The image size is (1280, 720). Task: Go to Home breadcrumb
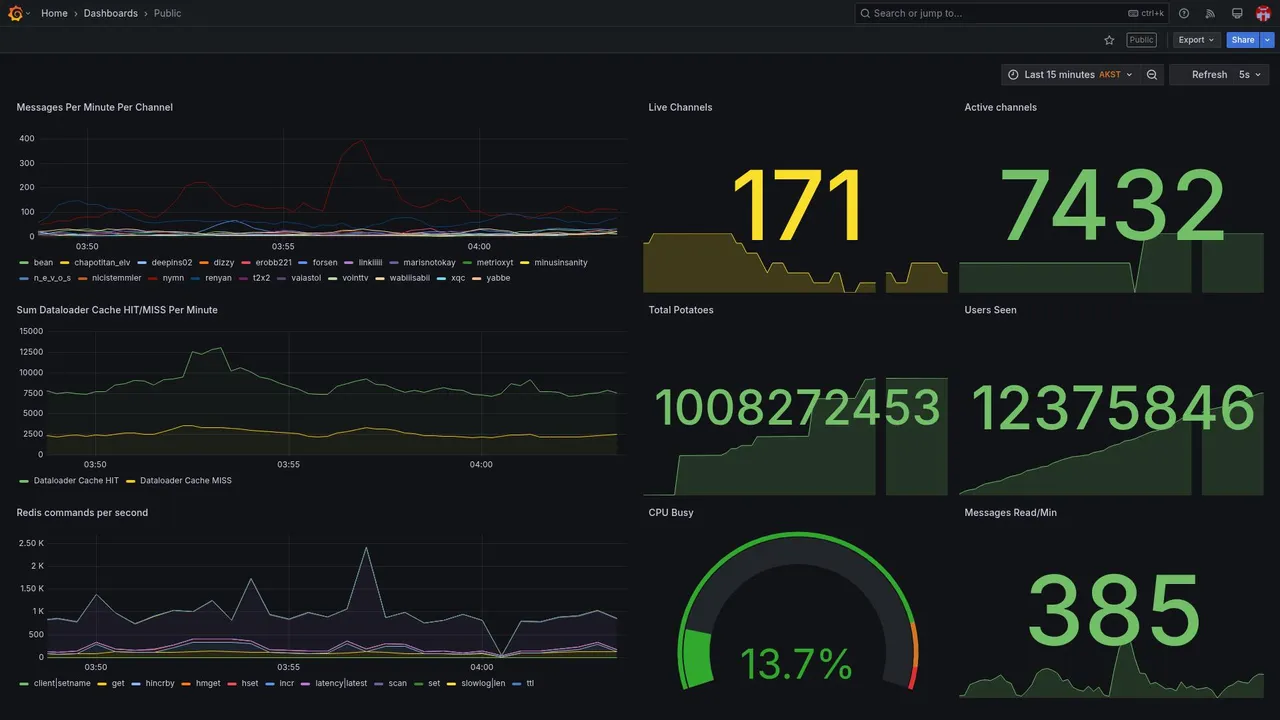[54, 13]
